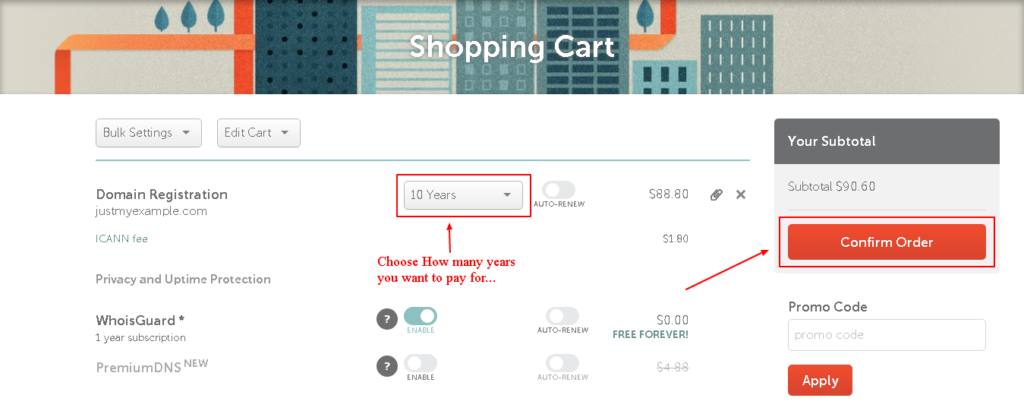Open WhoisGuard question mark help icon
The height and width of the screenshot is (414, 1024).
tap(387, 319)
